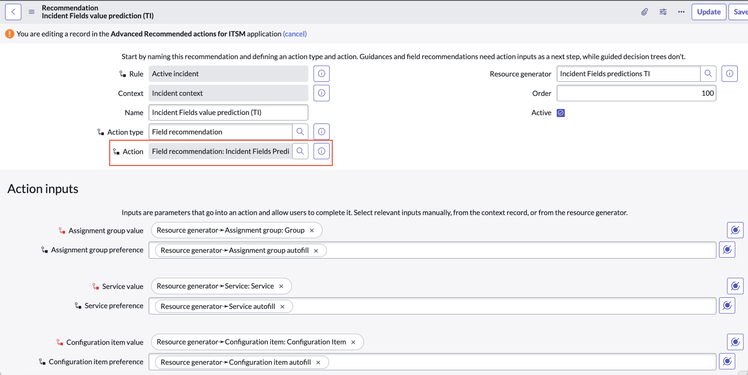Click the read-only Context field

(229, 93)
